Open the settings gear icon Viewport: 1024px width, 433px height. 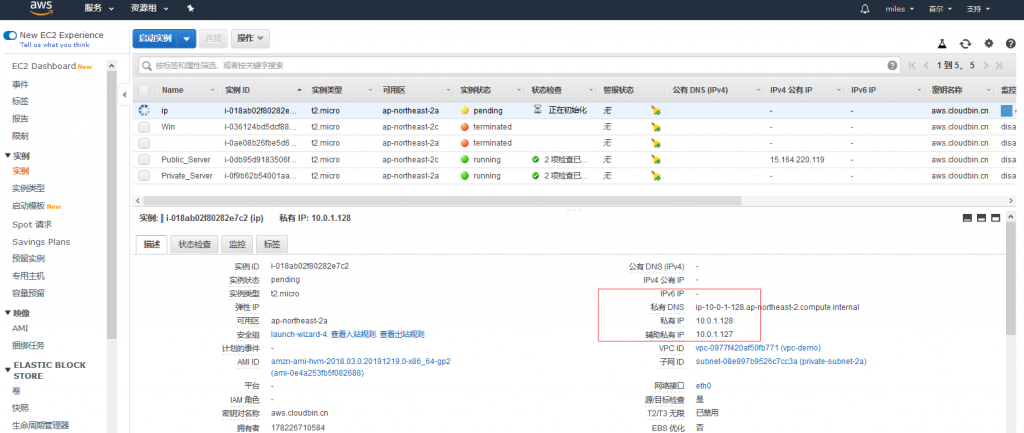989,44
